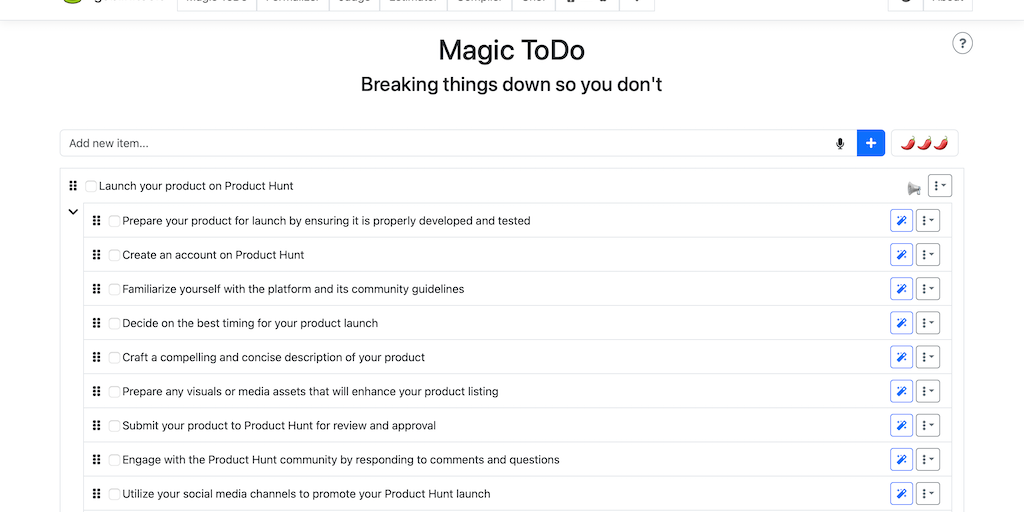
Task: Click the drag handle of 'Familiarize yourself' task
Action: pos(97,289)
